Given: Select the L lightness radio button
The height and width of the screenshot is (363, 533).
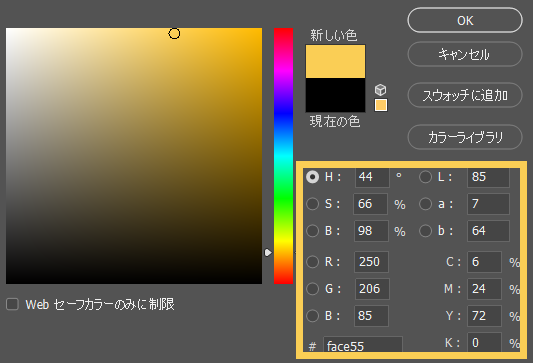Looking at the screenshot, I should tap(425, 177).
